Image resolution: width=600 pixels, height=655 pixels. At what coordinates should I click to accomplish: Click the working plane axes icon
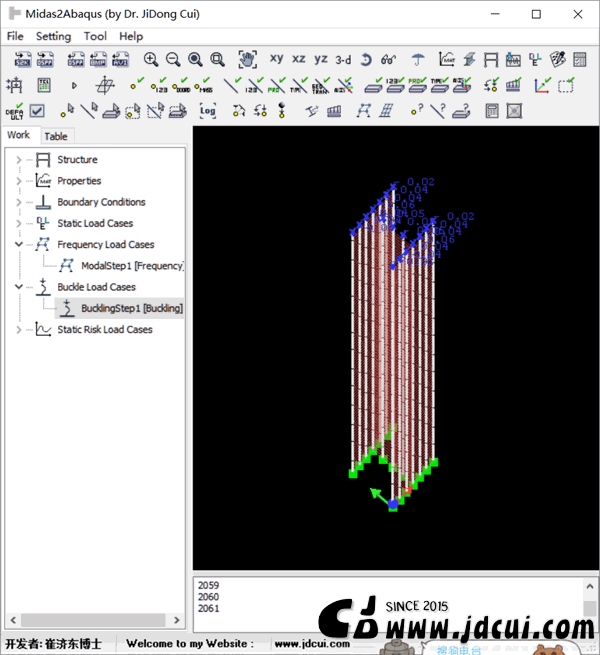point(105,85)
